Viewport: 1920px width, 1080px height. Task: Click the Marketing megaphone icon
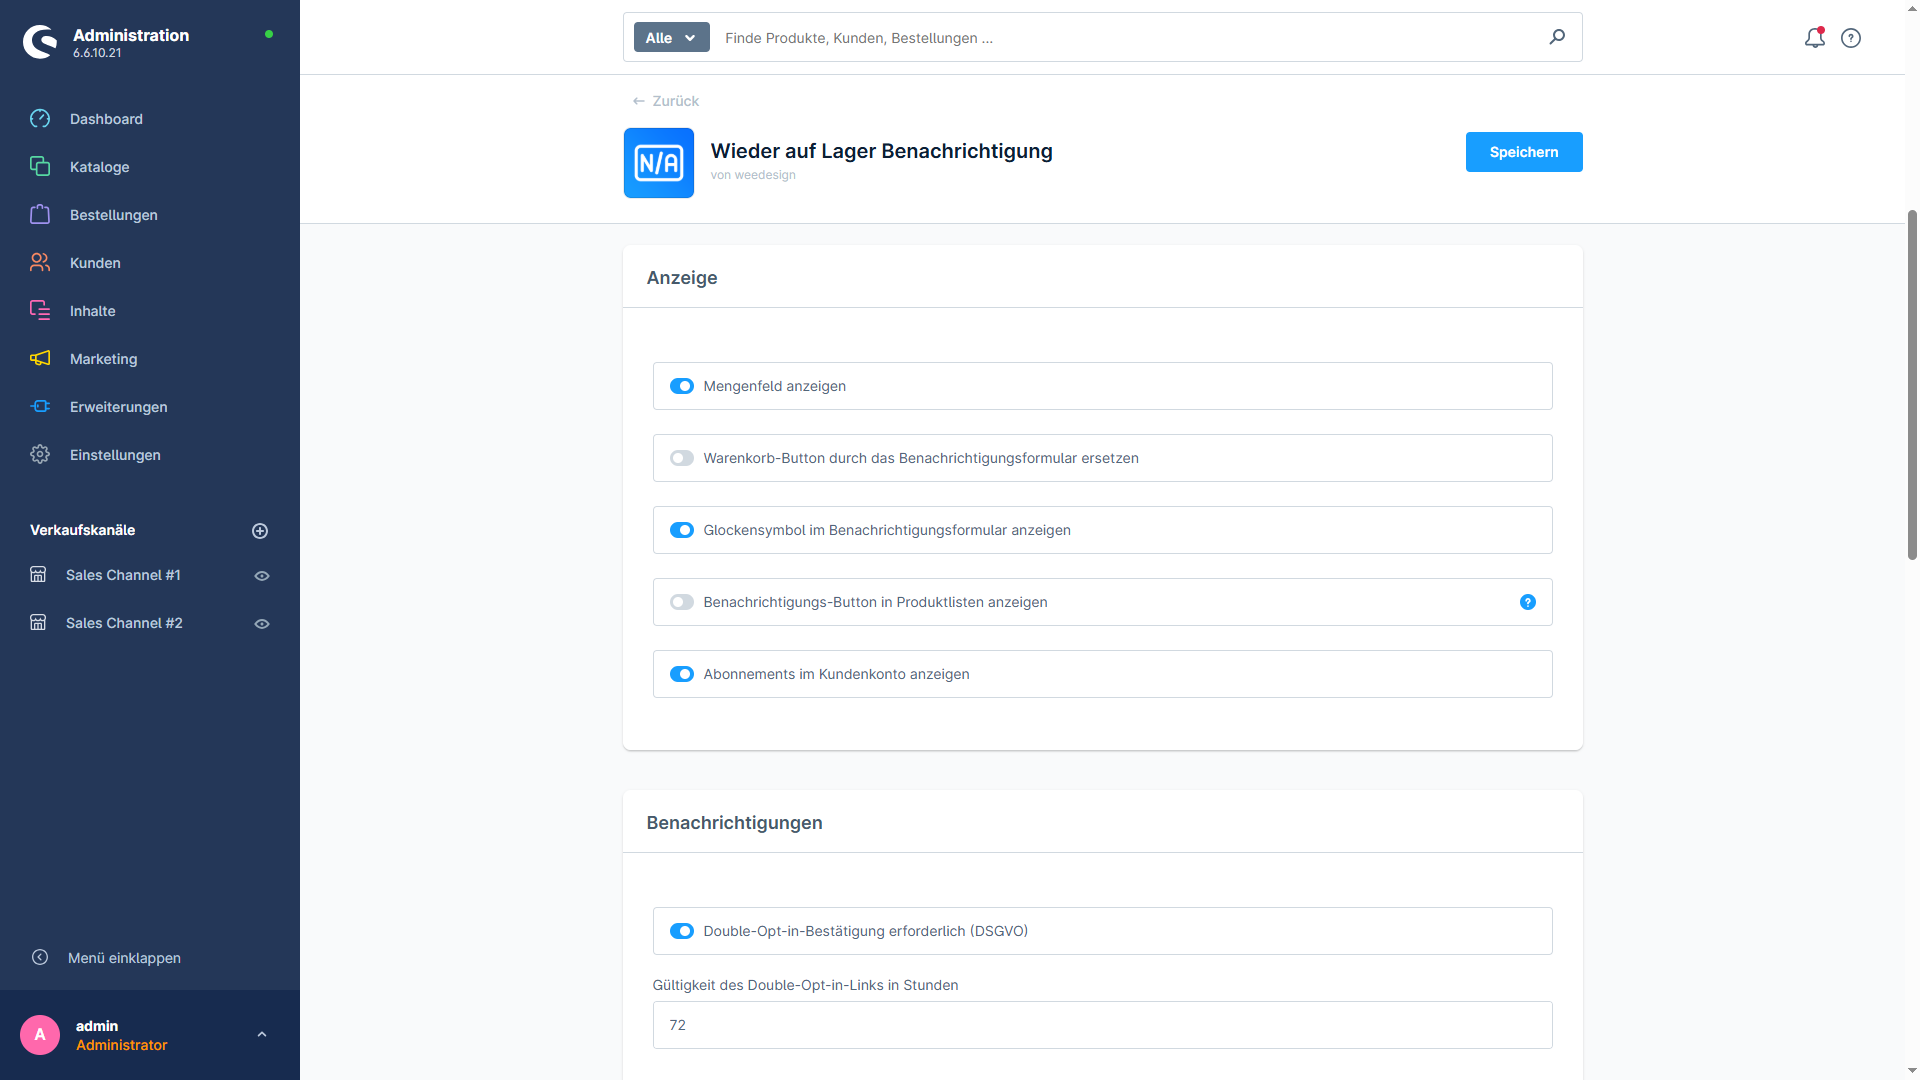click(x=40, y=359)
